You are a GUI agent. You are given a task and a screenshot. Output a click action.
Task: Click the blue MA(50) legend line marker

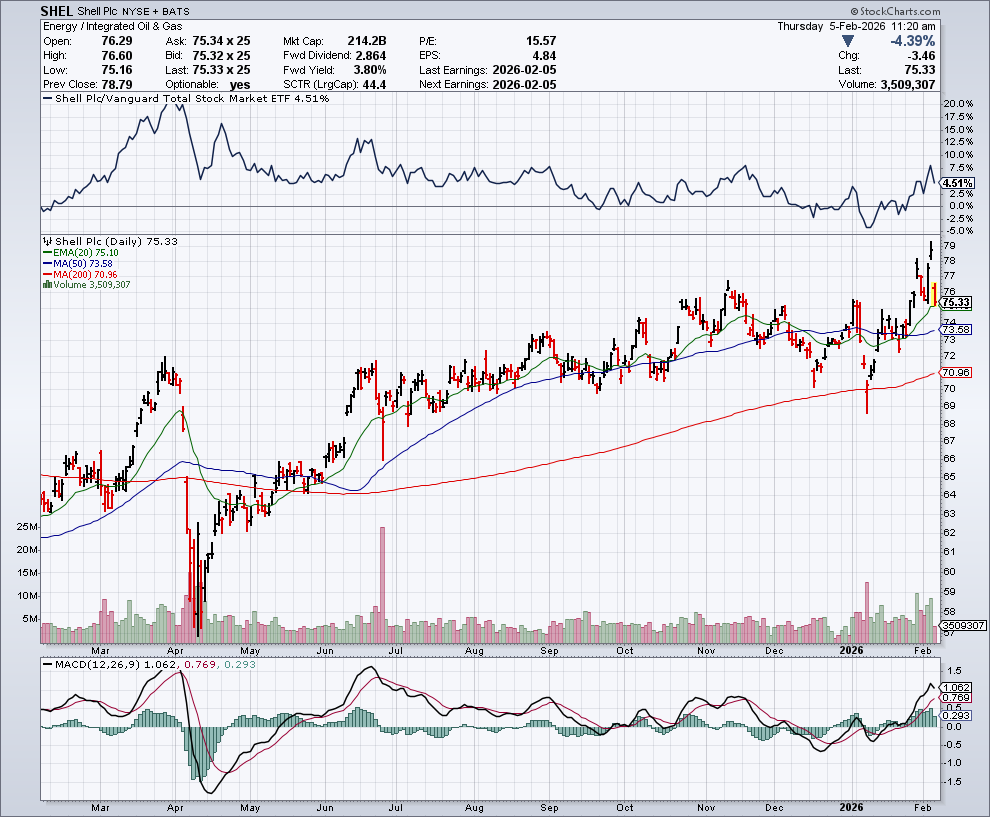coord(45,263)
